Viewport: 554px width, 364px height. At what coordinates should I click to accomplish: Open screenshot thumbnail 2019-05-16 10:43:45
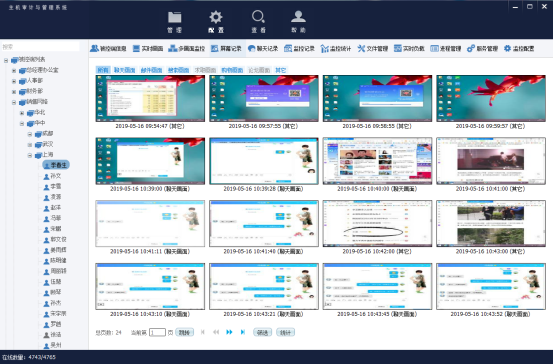(x=377, y=286)
